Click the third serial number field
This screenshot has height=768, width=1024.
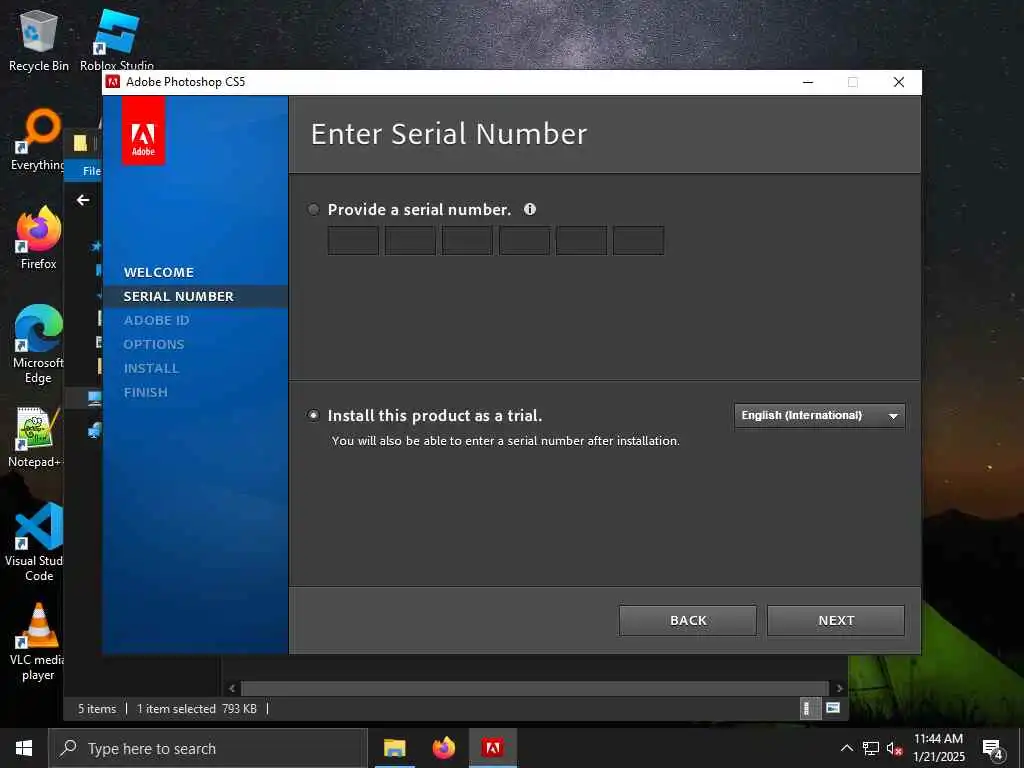(468, 240)
